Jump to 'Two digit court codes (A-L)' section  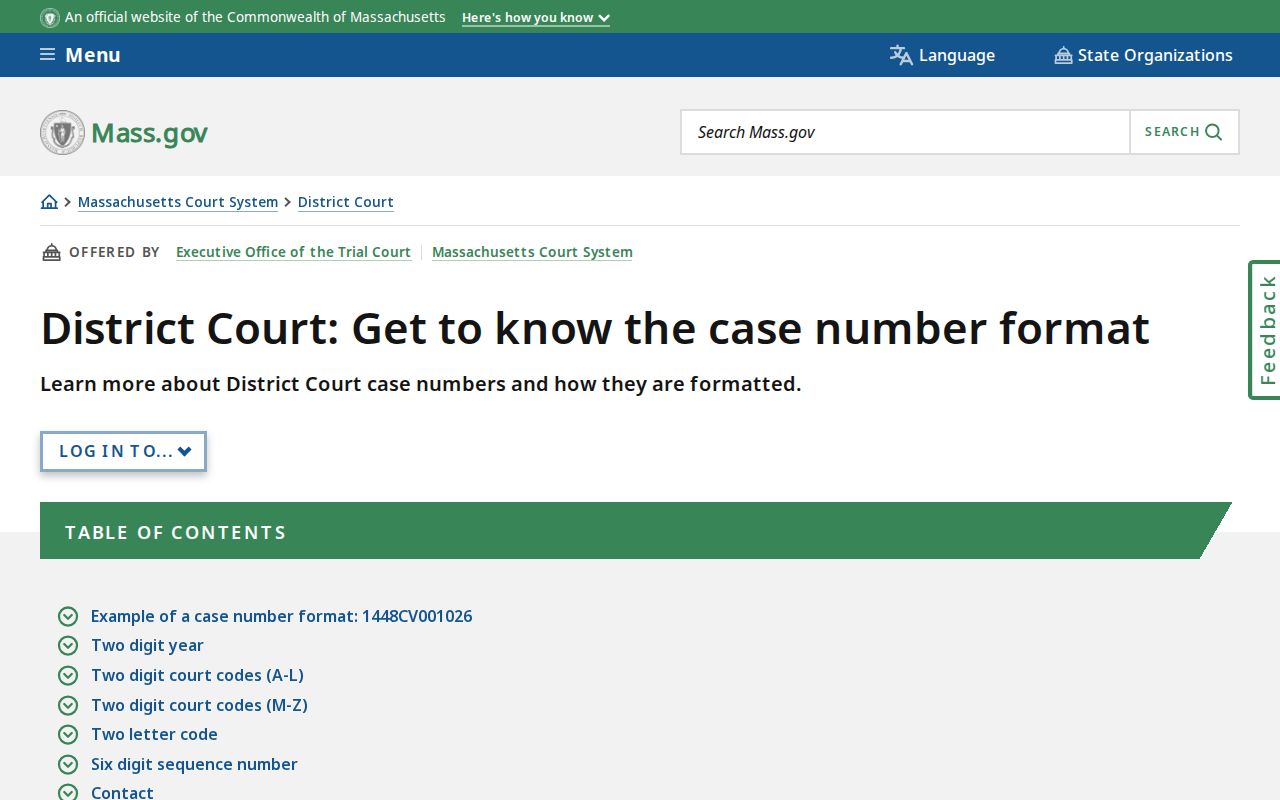(x=197, y=675)
